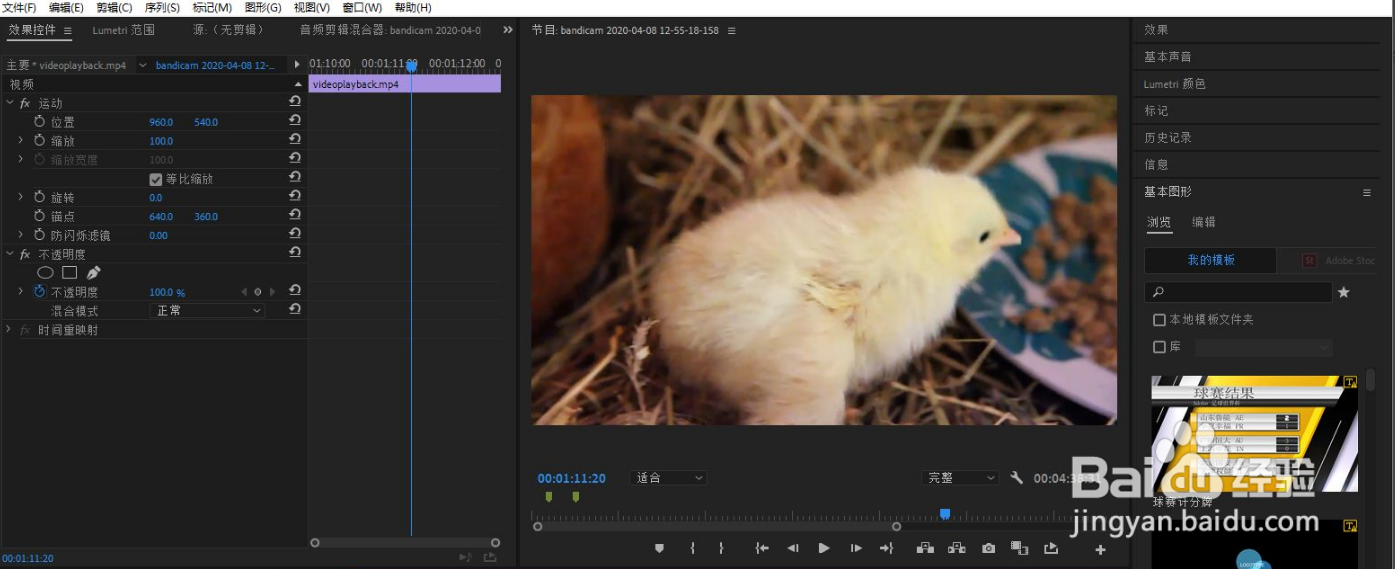Expand the 防闪烁滤镜 property

pyautogui.click(x=20, y=235)
